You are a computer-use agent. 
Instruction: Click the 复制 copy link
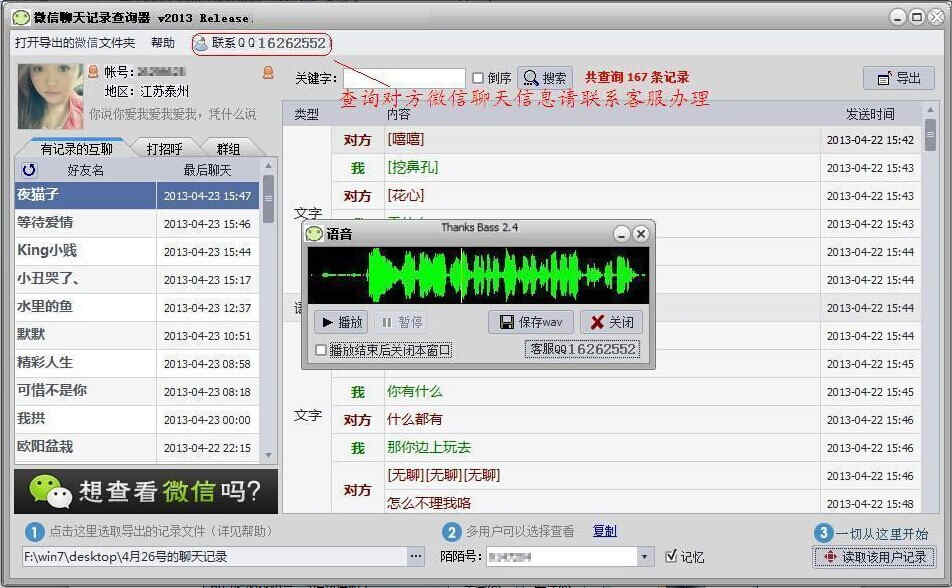click(604, 531)
